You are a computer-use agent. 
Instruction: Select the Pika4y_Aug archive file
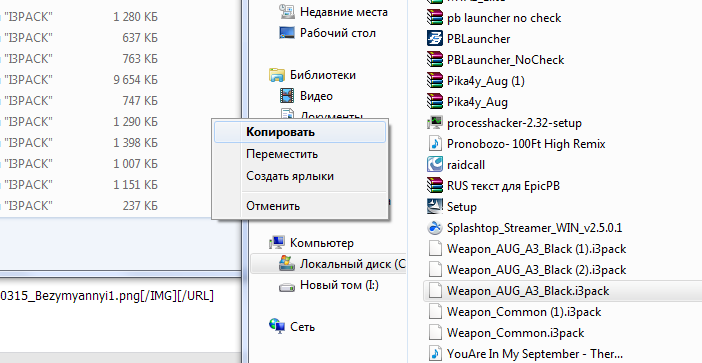tap(477, 102)
